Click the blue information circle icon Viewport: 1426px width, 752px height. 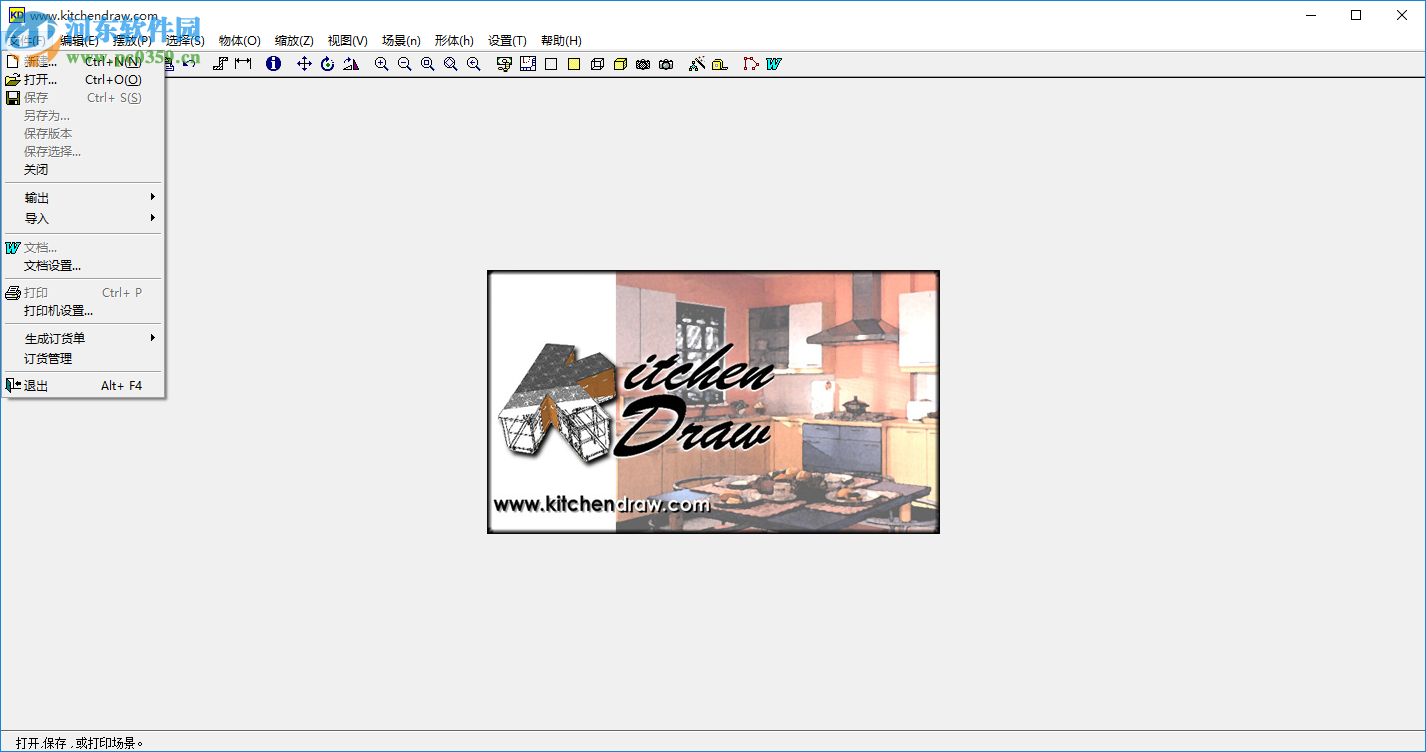pos(274,64)
